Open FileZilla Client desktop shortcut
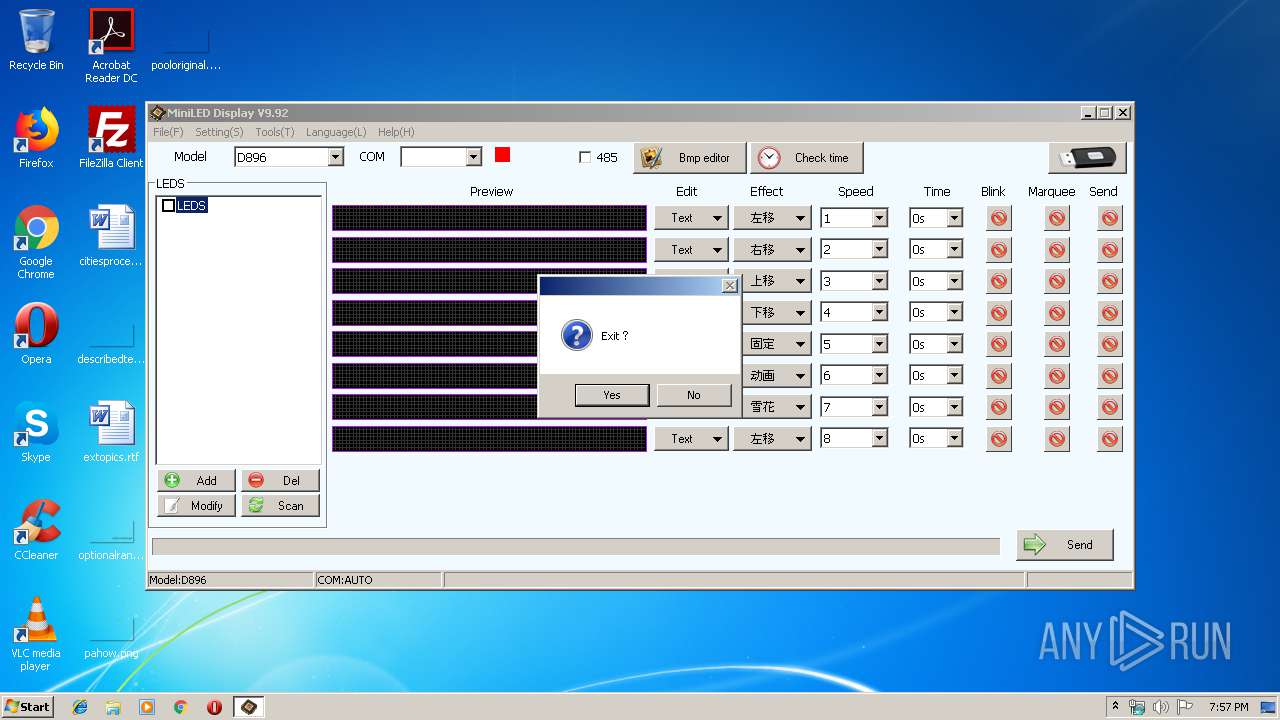1280x720 pixels. pyautogui.click(x=111, y=138)
